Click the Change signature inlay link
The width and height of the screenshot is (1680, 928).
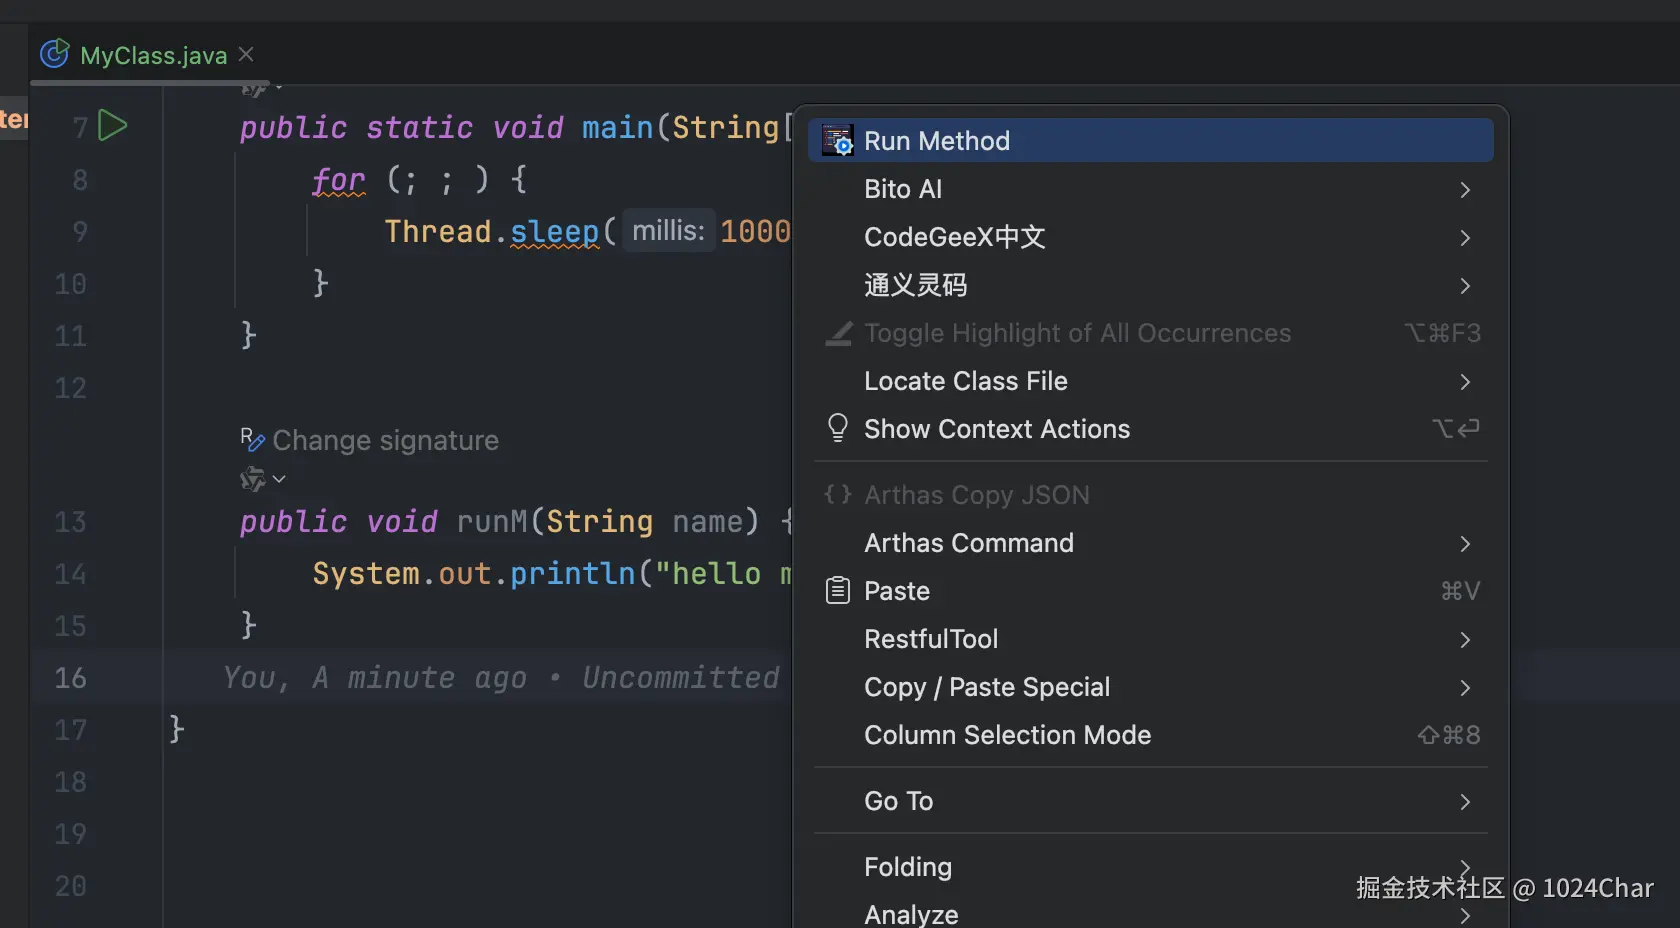coord(385,440)
